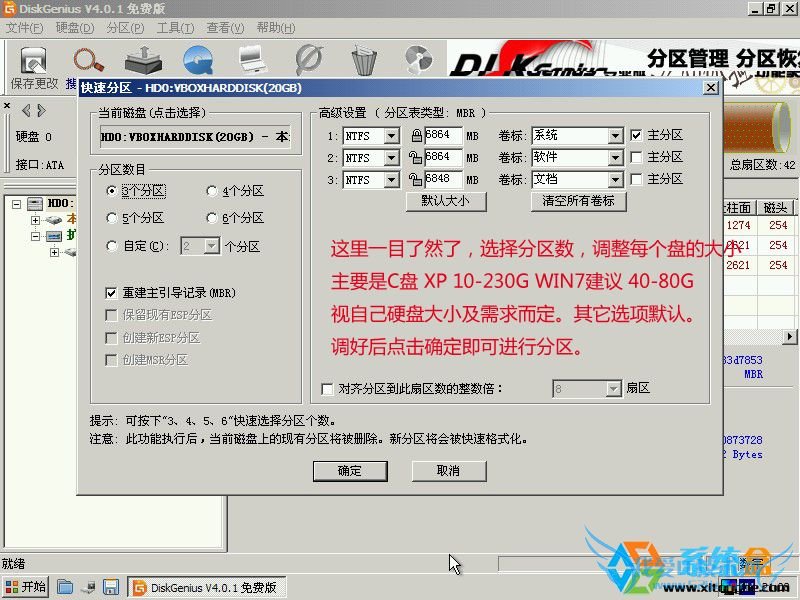The image size is (800, 600).
Task: Click the 1274 cell in the partition table
Action: tap(738, 226)
